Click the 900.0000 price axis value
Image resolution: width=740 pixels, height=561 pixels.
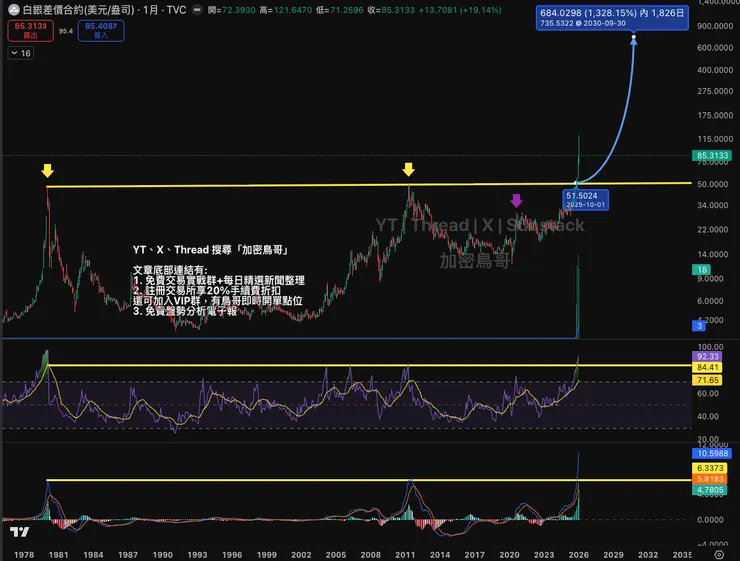click(715, 26)
